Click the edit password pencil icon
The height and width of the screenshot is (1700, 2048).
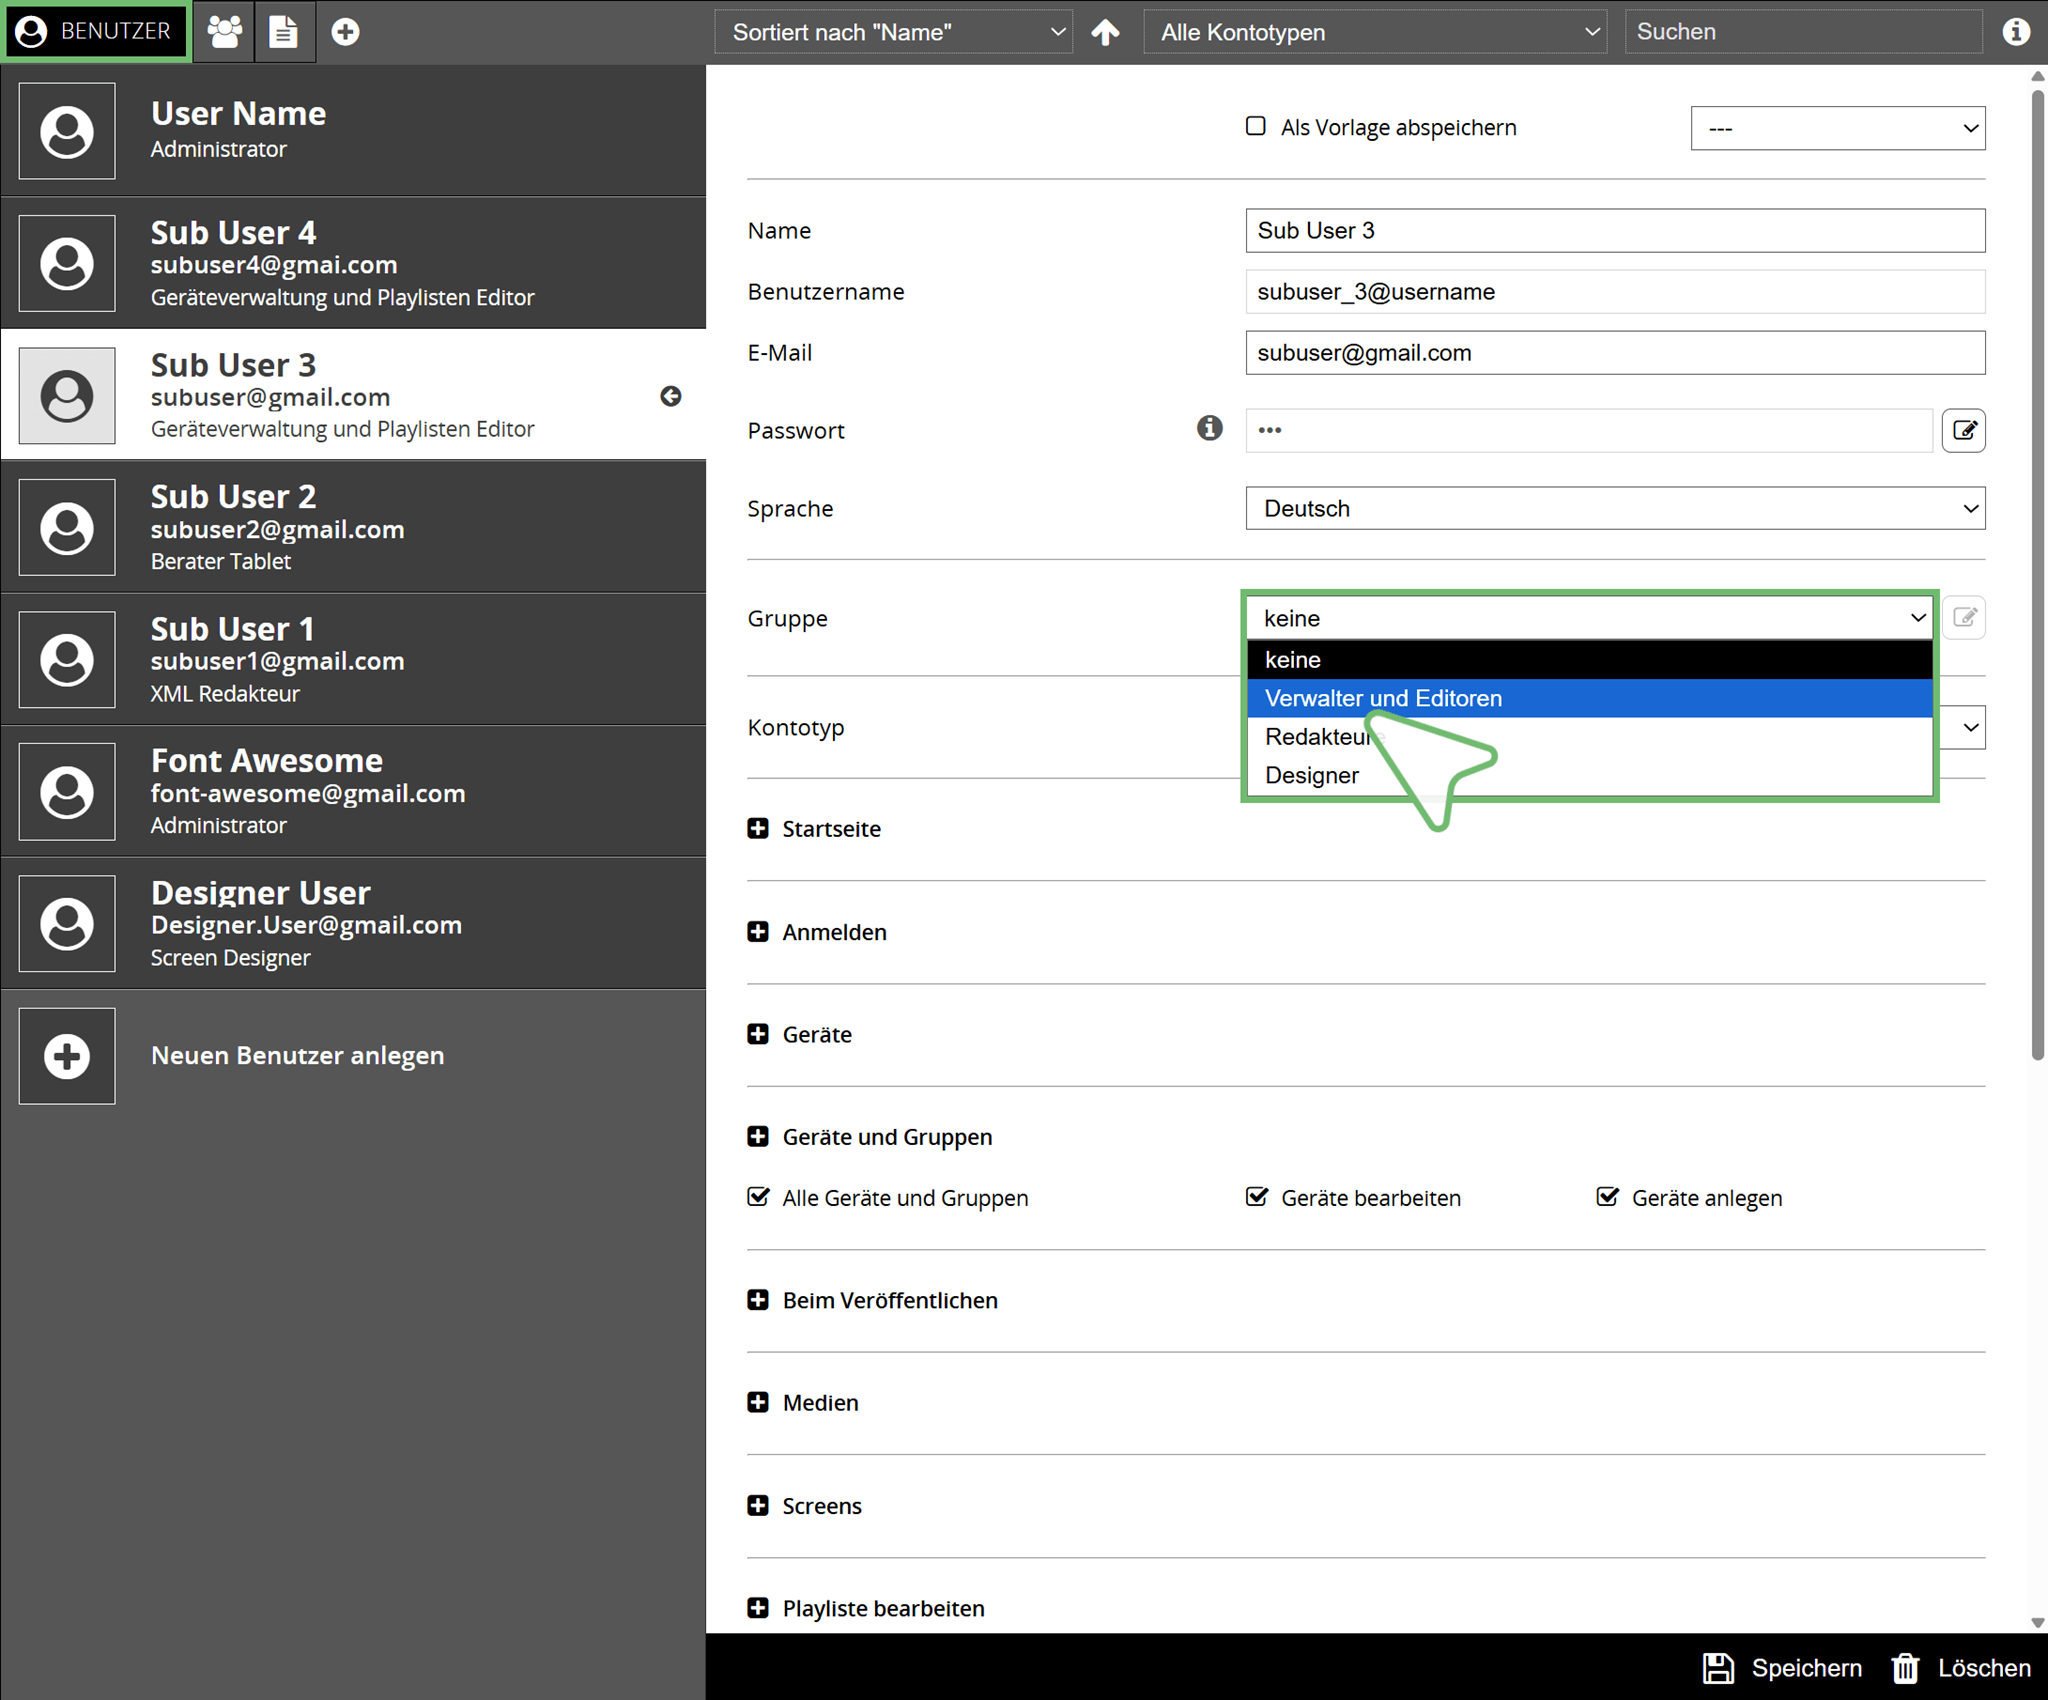[x=1963, y=431]
